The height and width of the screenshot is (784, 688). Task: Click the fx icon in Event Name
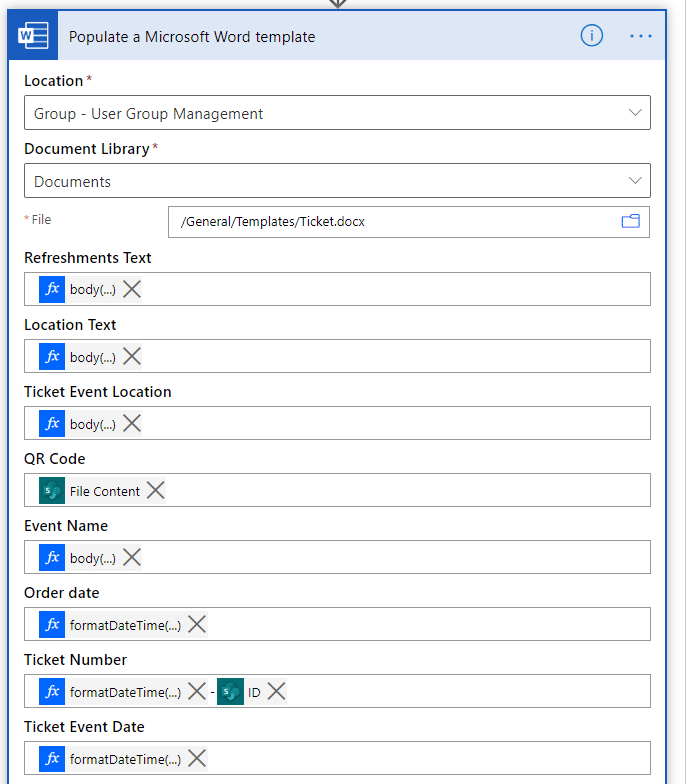52,558
